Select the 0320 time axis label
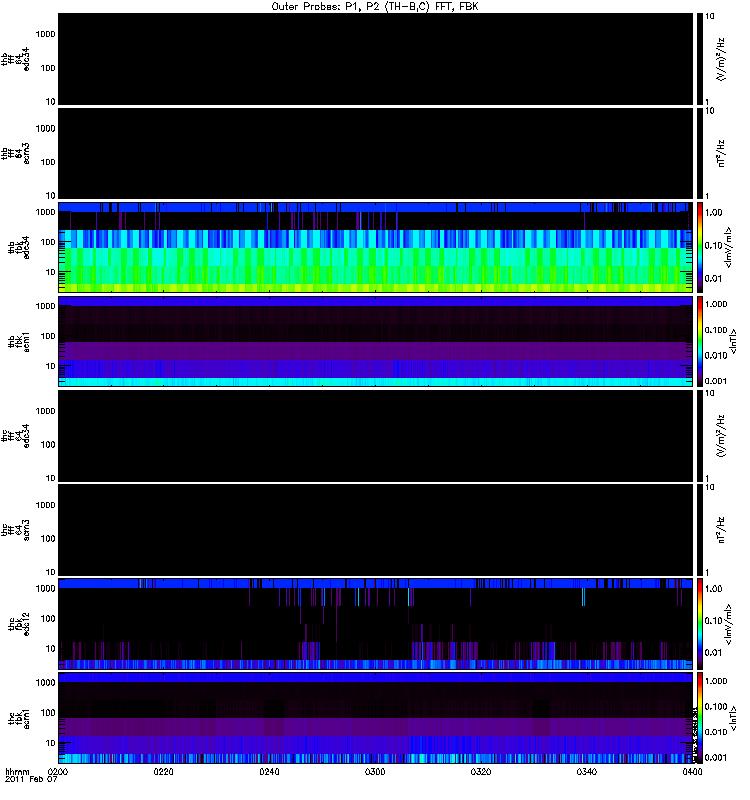 [x=481, y=771]
